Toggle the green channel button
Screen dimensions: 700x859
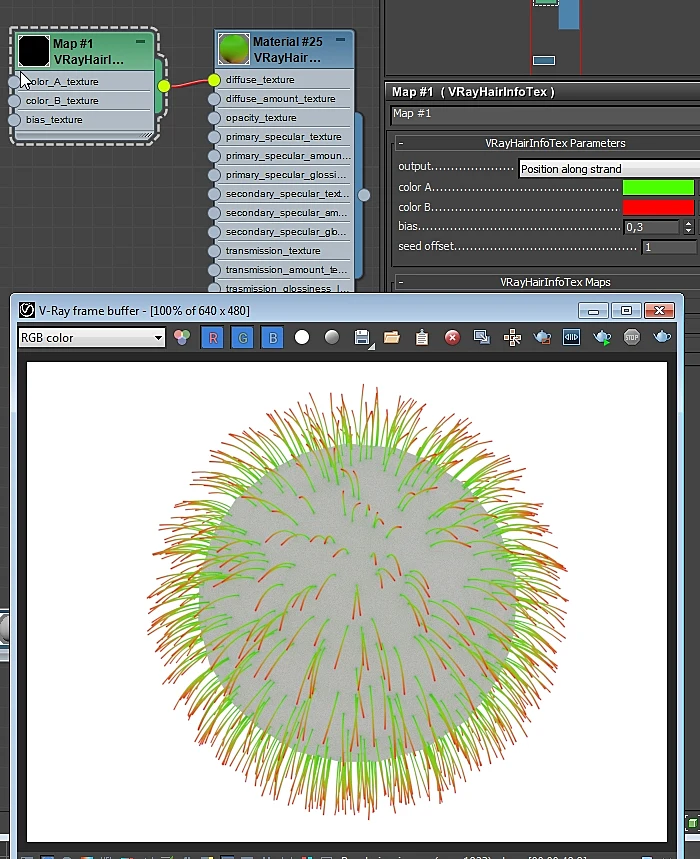pyautogui.click(x=243, y=337)
